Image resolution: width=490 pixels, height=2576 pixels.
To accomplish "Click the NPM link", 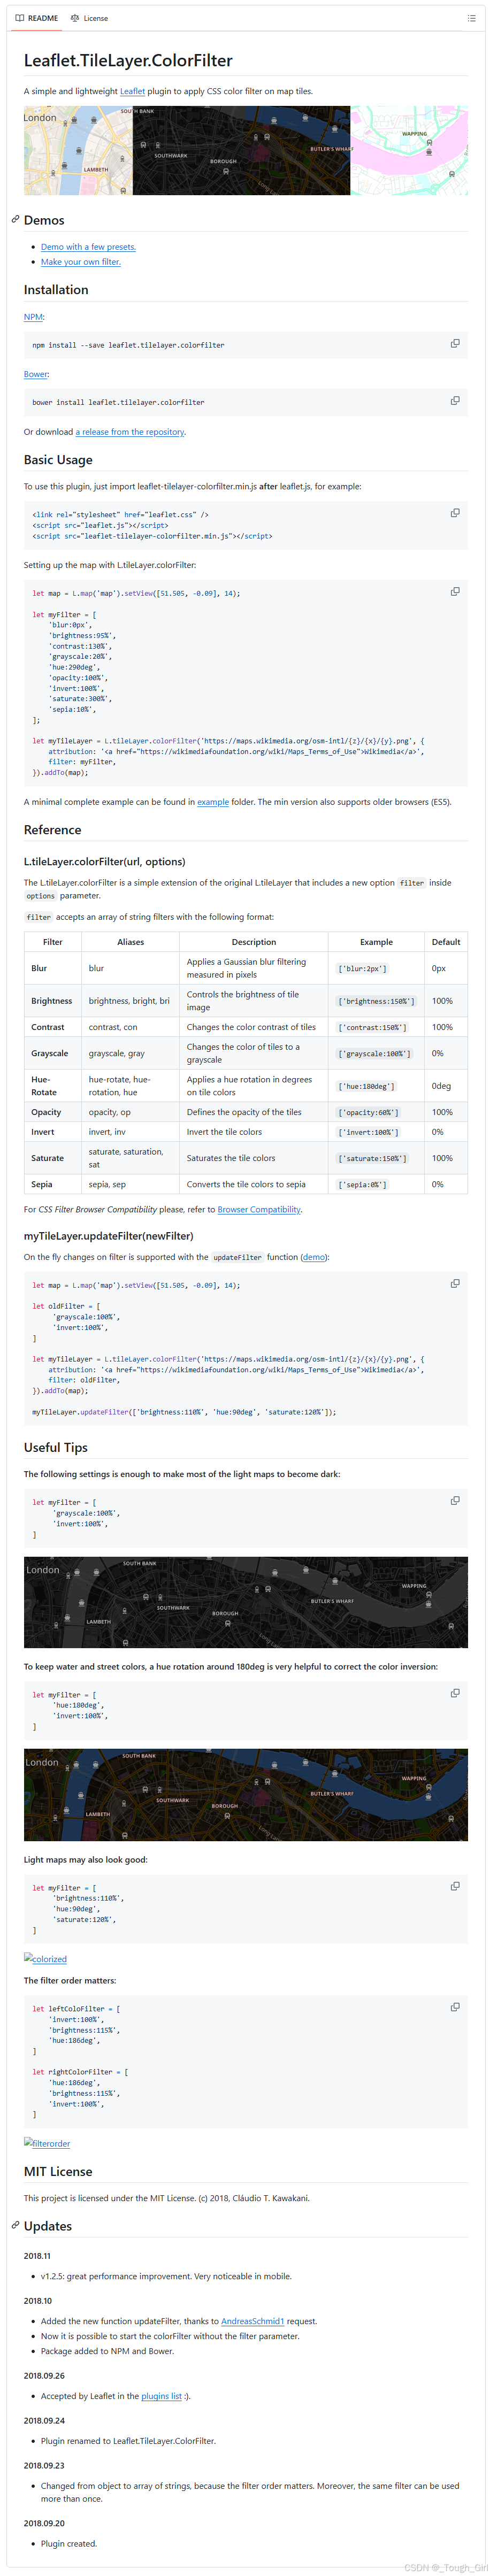I will (x=33, y=317).
